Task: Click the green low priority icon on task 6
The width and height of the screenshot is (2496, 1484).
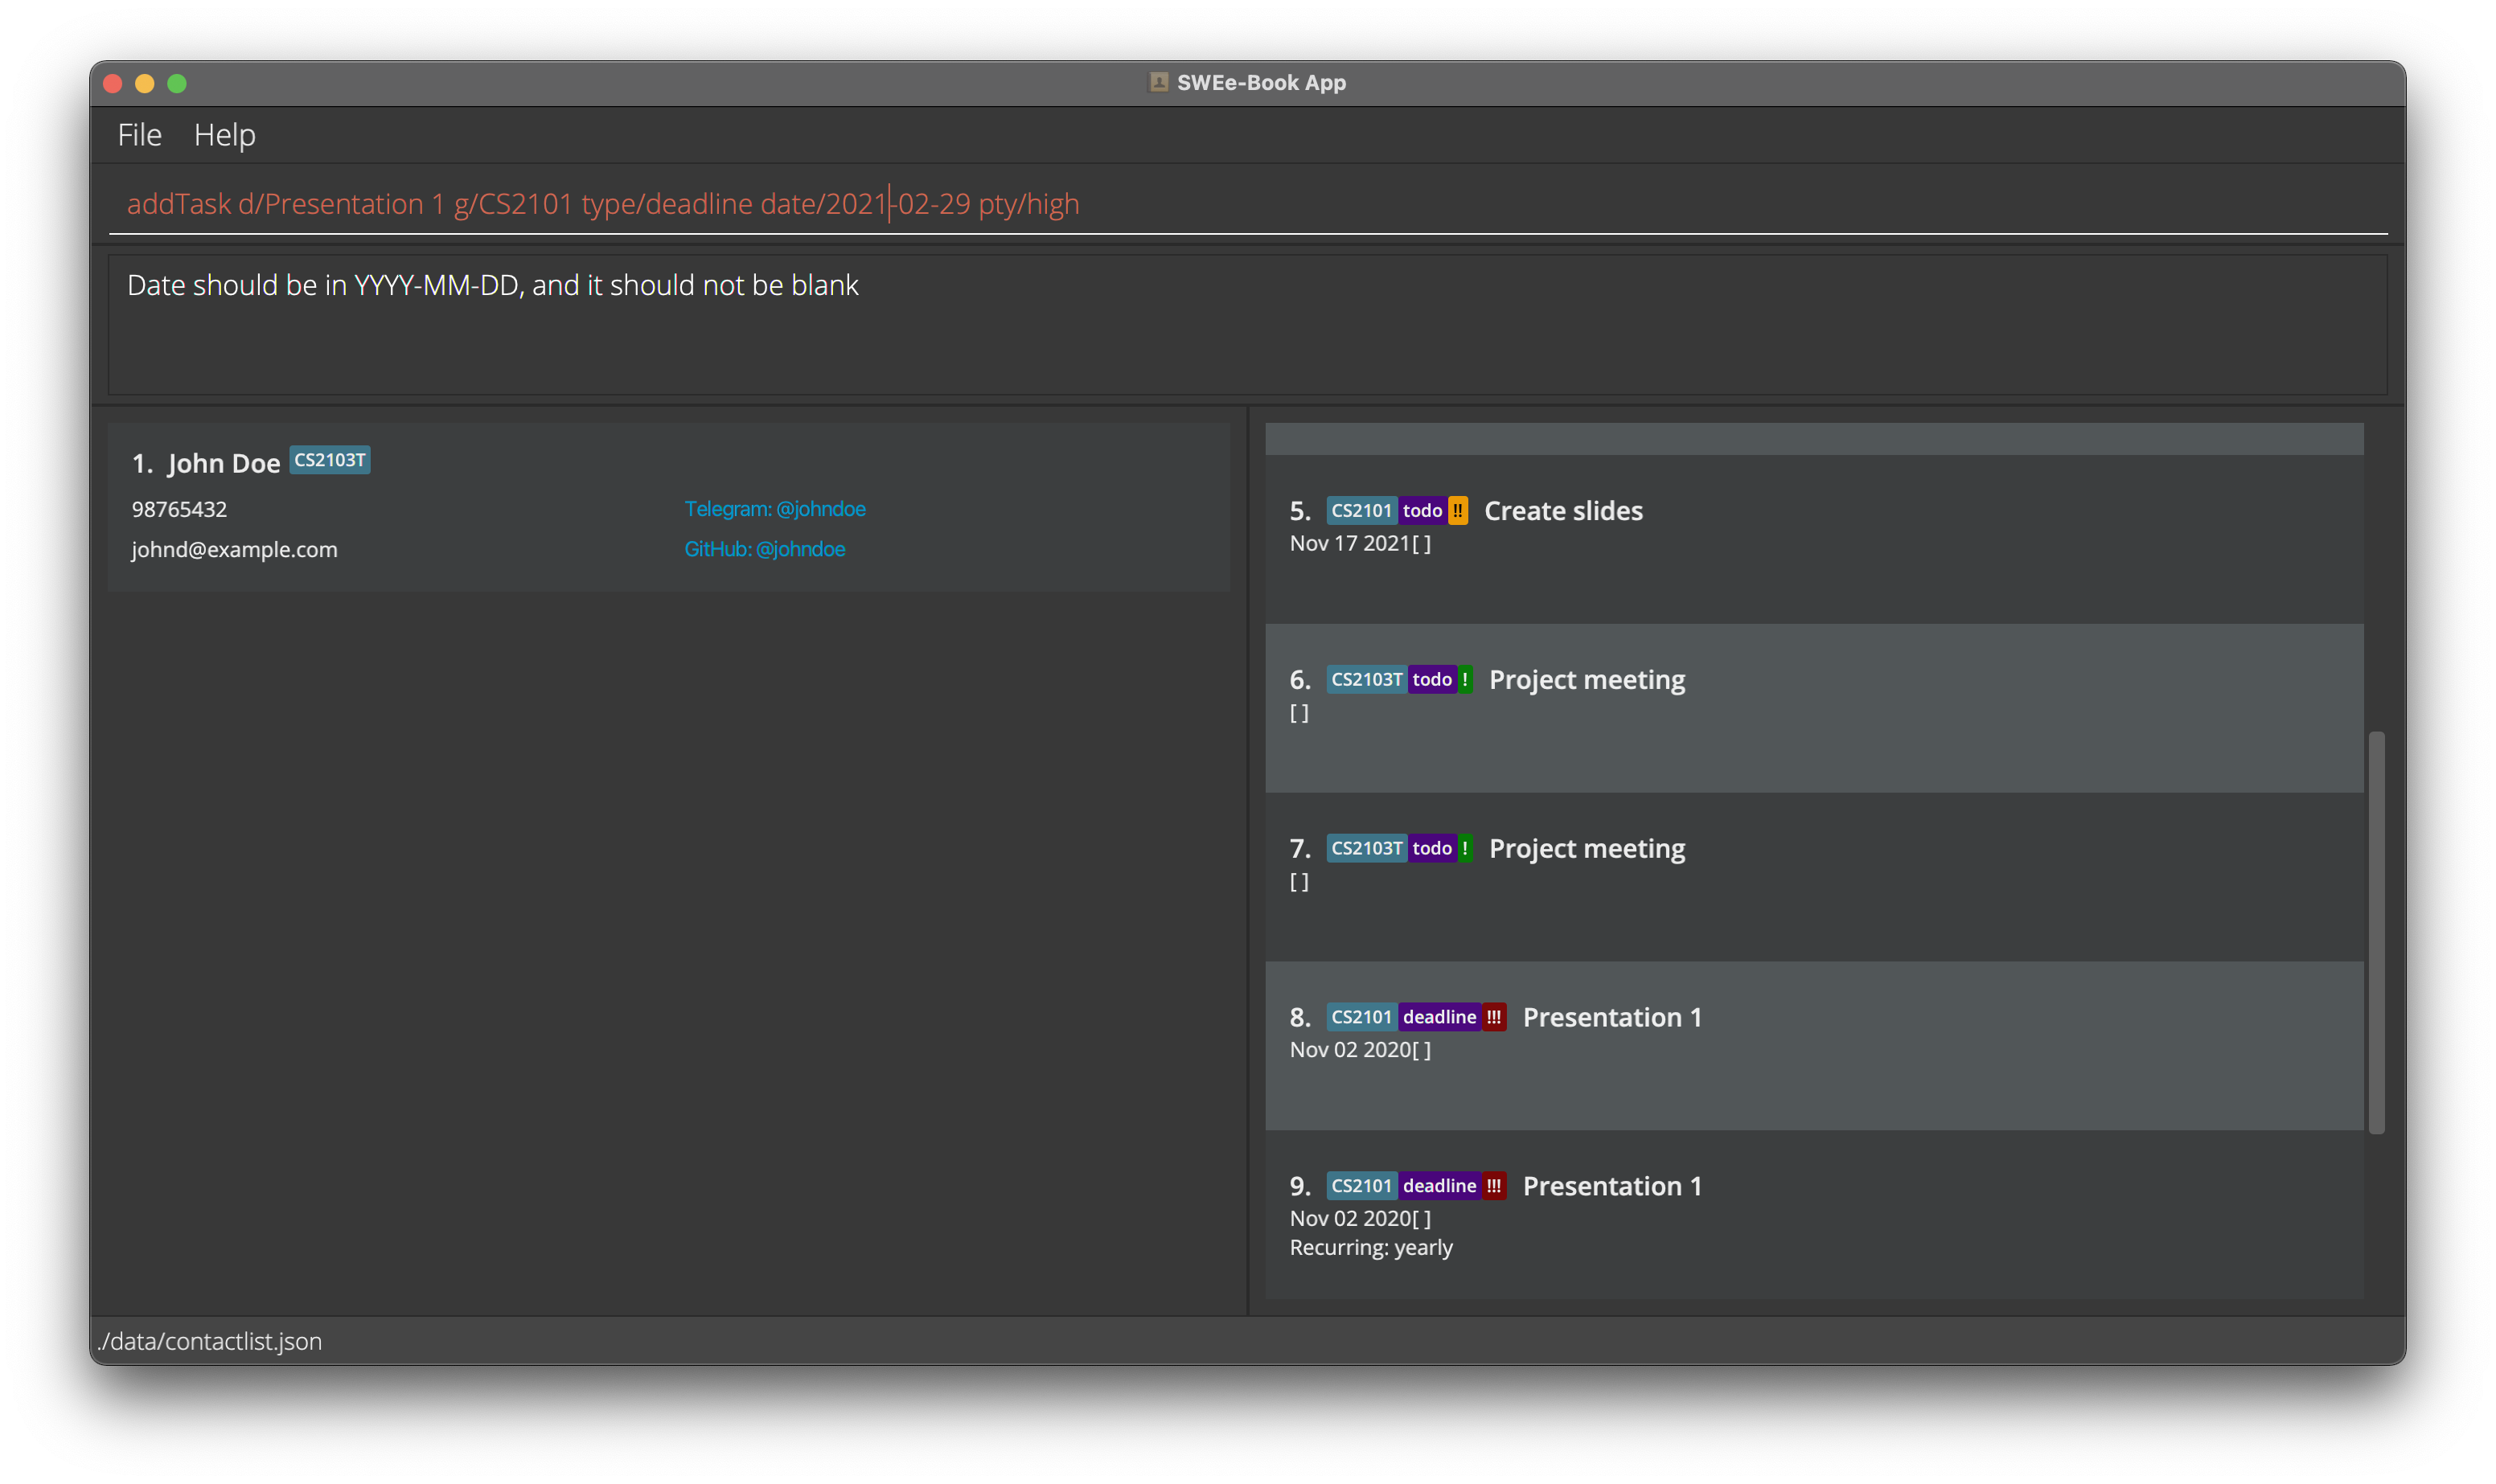Action: [1465, 680]
